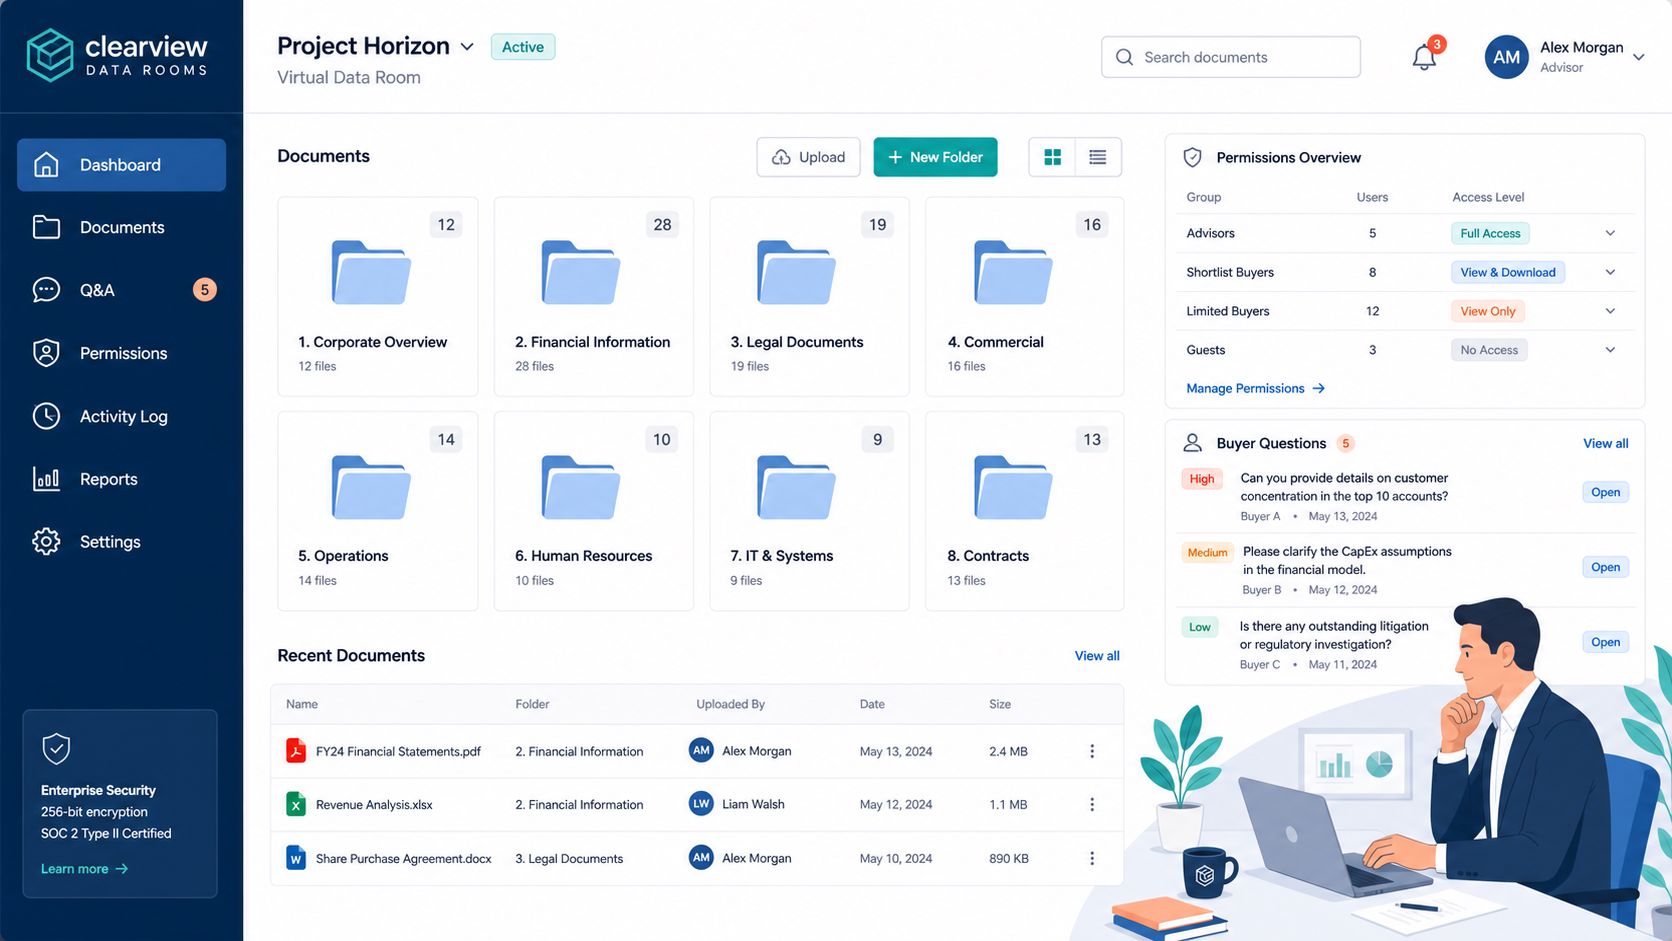Image resolution: width=1672 pixels, height=941 pixels.
Task: Open three-dot menu for Share Purchase Agreement.docx
Action: pyautogui.click(x=1092, y=858)
